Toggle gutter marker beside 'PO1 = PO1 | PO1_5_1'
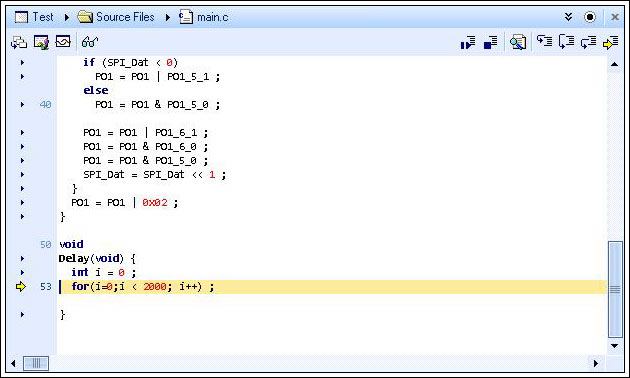This screenshot has height=378, width=630. click(x=22, y=76)
